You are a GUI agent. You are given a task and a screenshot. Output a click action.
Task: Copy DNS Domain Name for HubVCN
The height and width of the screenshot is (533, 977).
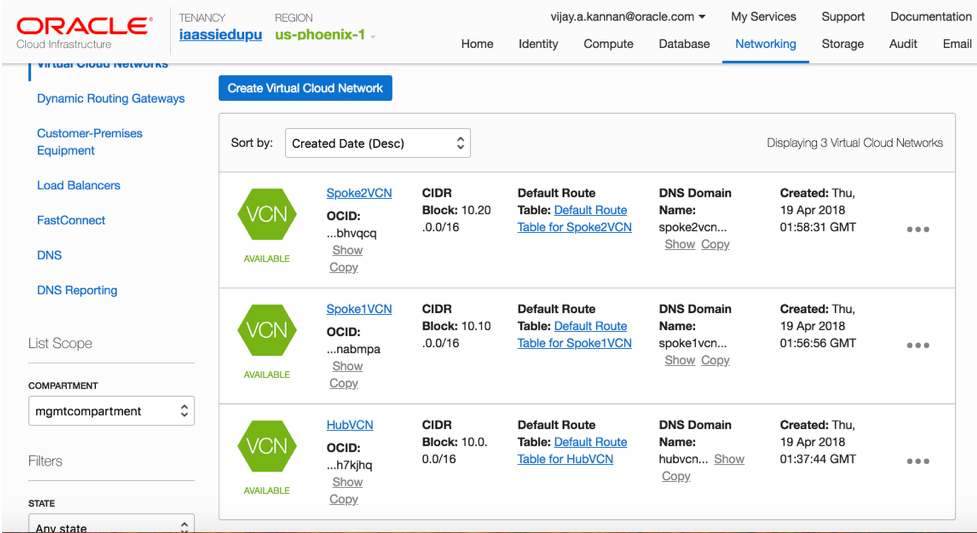[x=676, y=476]
